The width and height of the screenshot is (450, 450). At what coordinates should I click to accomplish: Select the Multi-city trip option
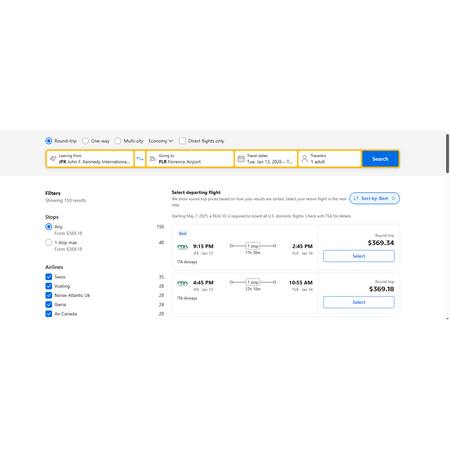[x=118, y=141]
